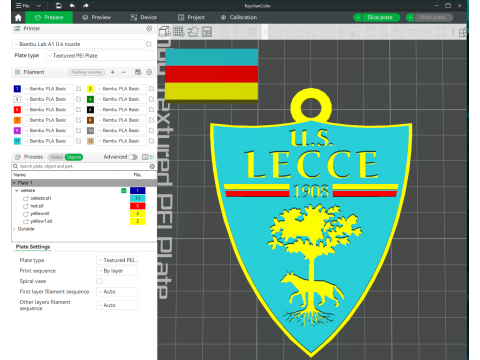Image resolution: width=480 pixels, height=360 pixels.
Task: Add a filament with plus icon
Action: tap(113, 72)
